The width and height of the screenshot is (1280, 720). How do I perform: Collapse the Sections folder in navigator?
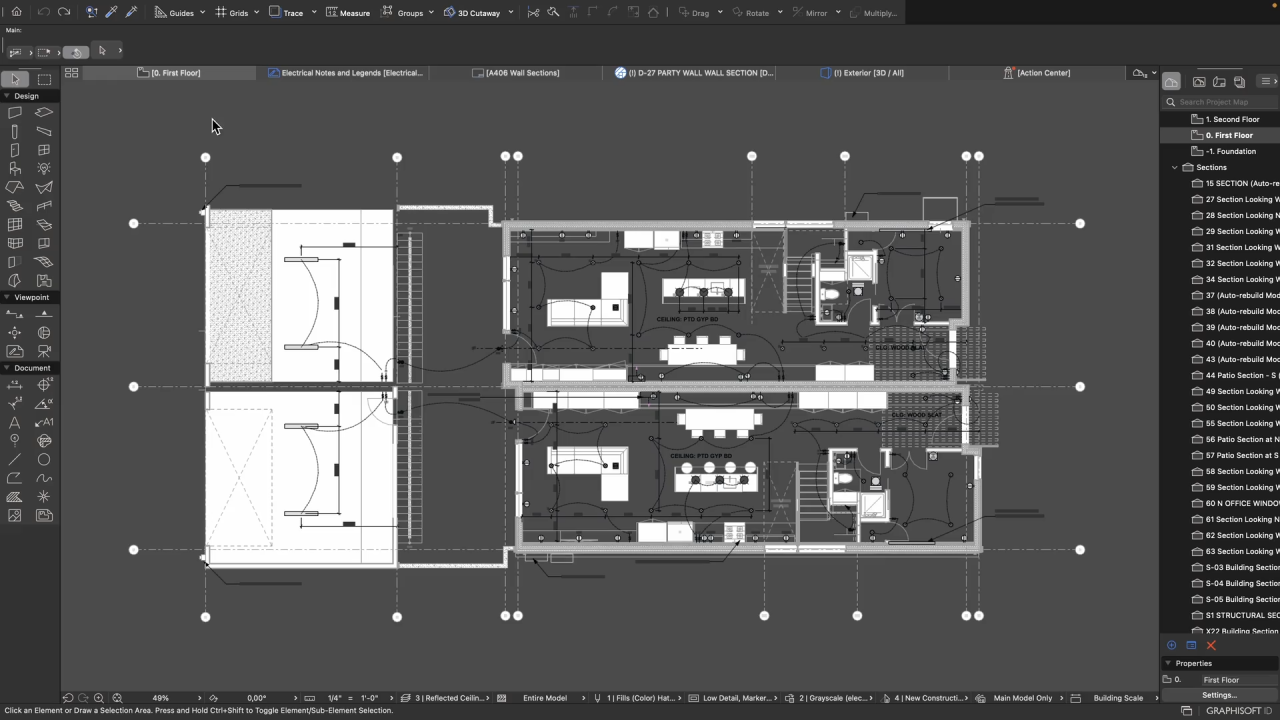[1175, 167]
